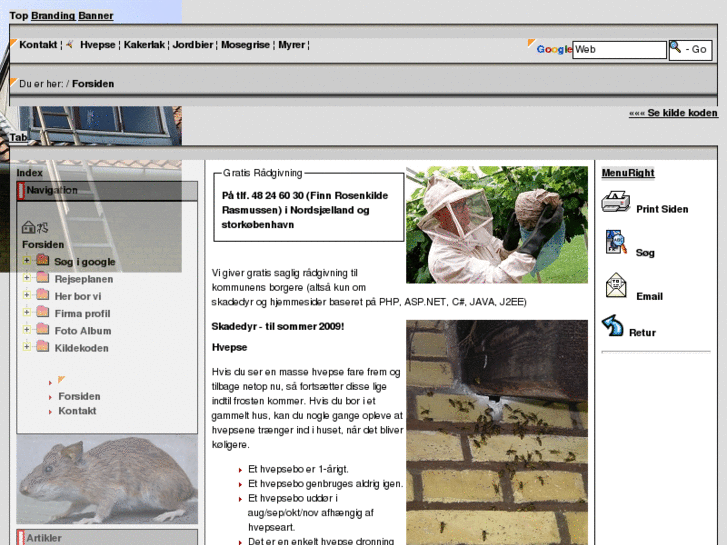Click the magnifier icon in the Go button
This screenshot has height=545, width=727.
(x=676, y=47)
